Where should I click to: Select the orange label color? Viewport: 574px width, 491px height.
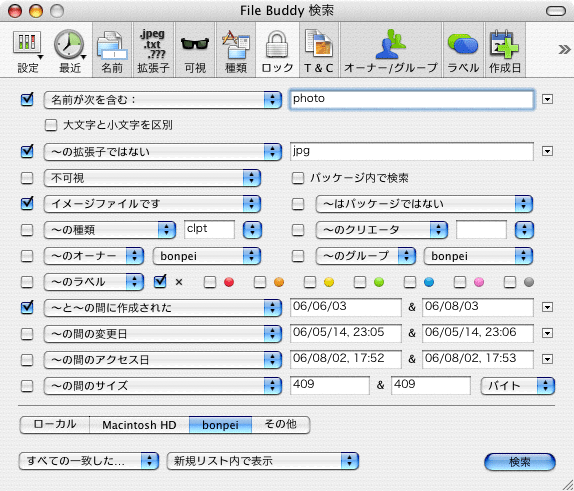260,282
